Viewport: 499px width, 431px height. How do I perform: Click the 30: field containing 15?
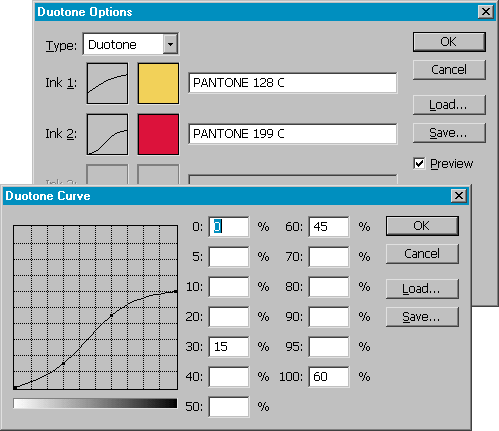click(229, 347)
